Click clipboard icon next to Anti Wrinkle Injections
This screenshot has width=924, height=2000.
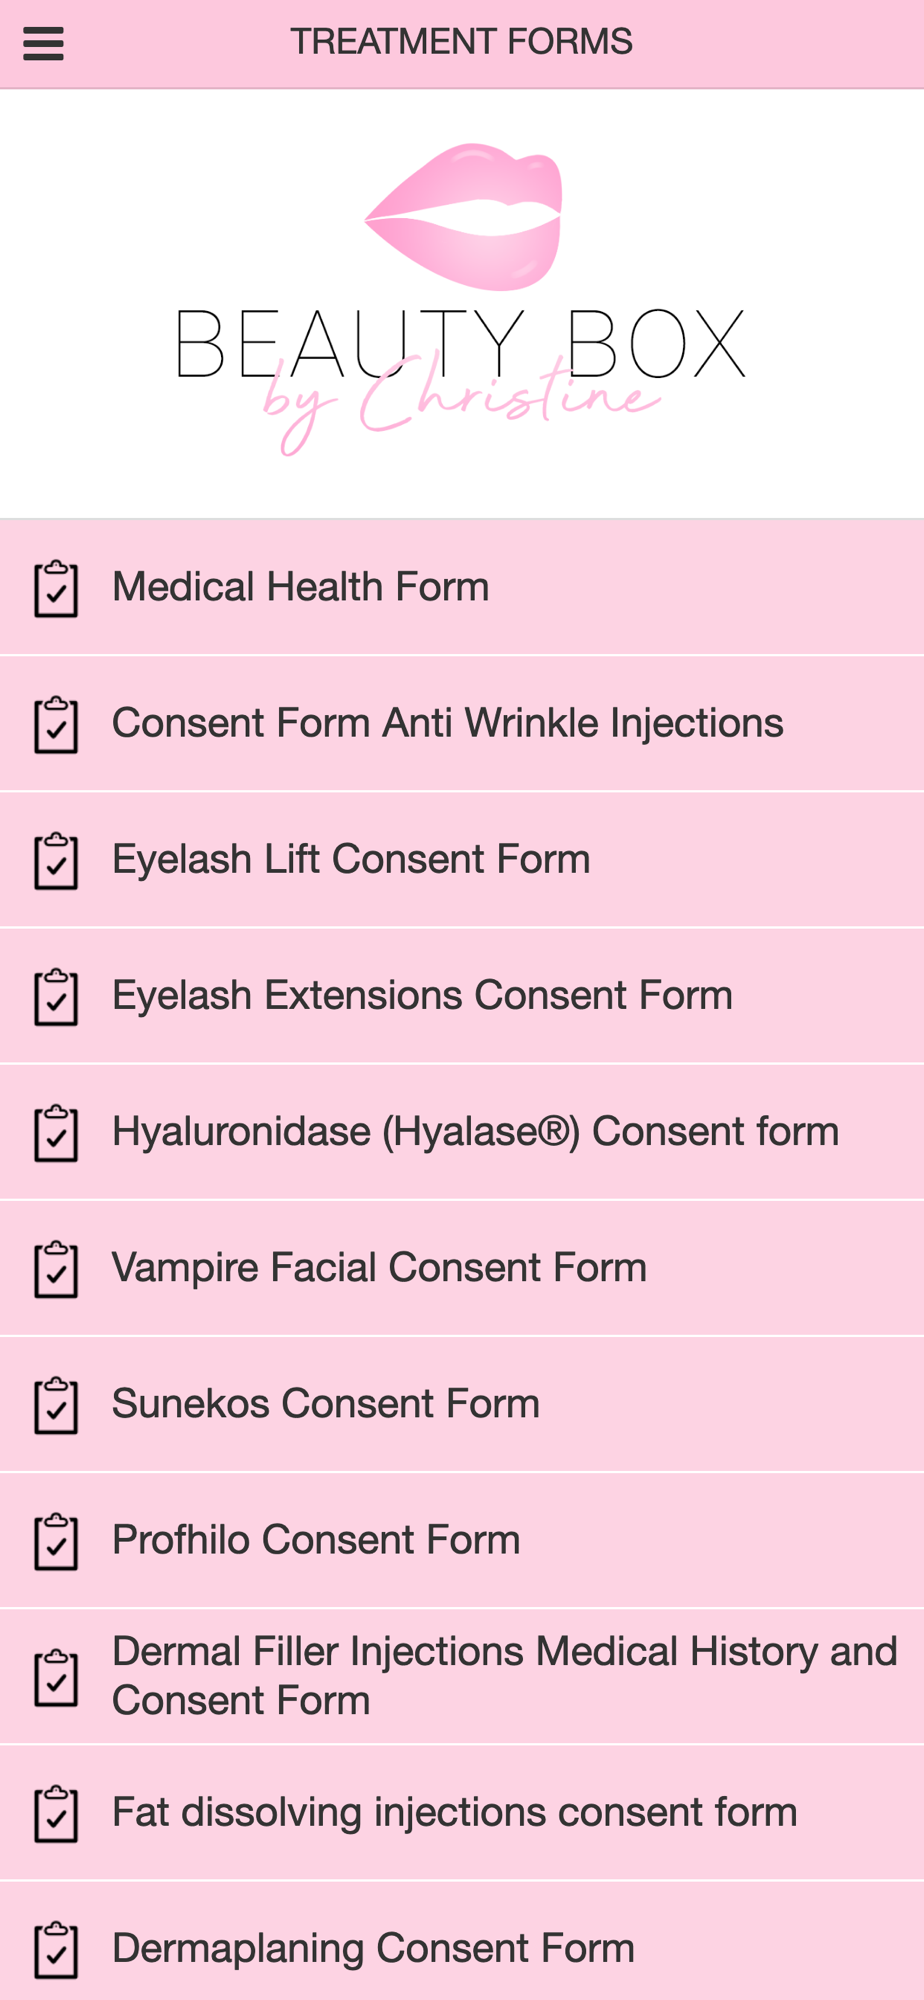pyautogui.click(x=56, y=725)
